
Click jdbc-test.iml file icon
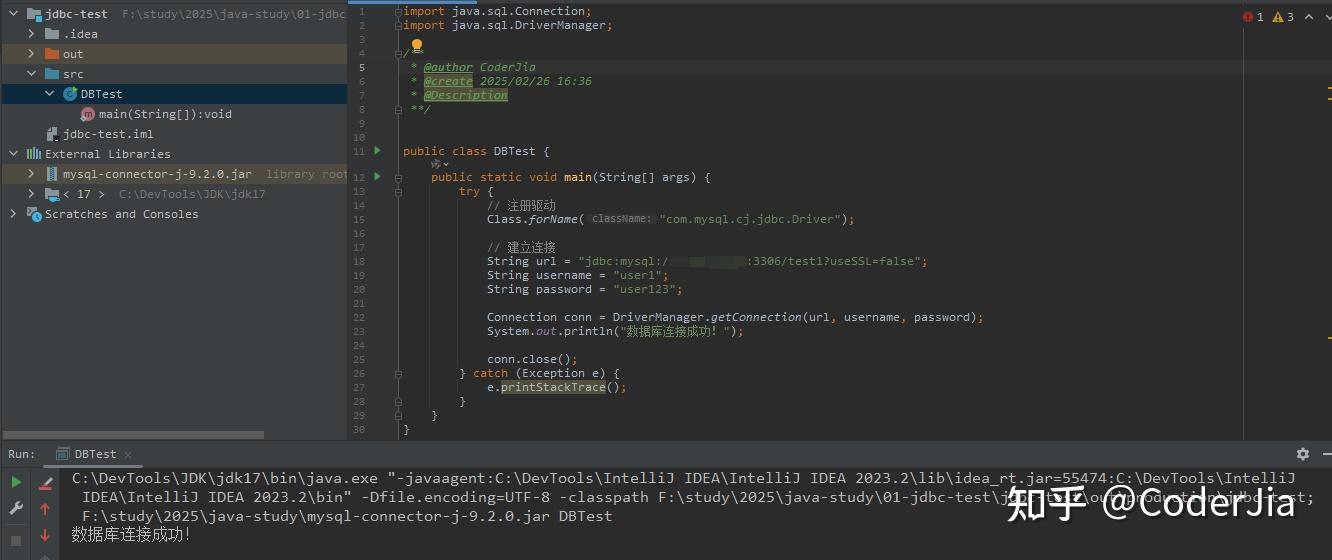point(52,134)
